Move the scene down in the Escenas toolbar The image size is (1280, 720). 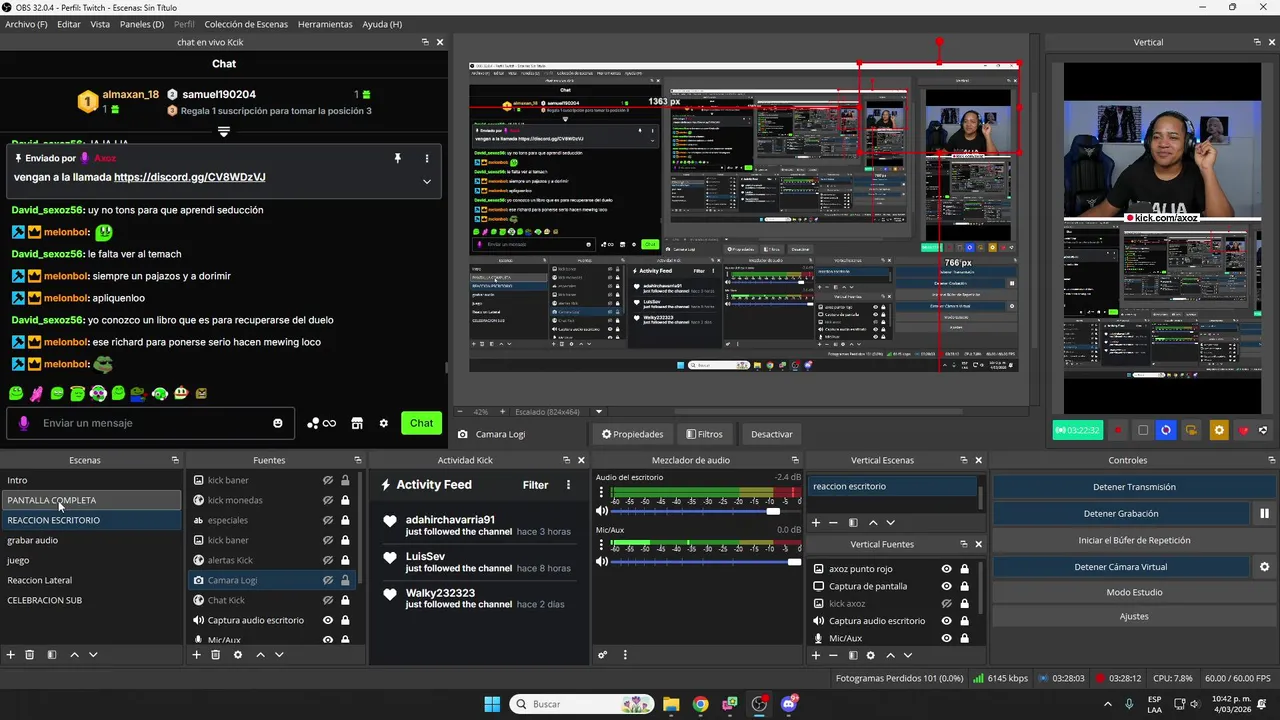93,655
